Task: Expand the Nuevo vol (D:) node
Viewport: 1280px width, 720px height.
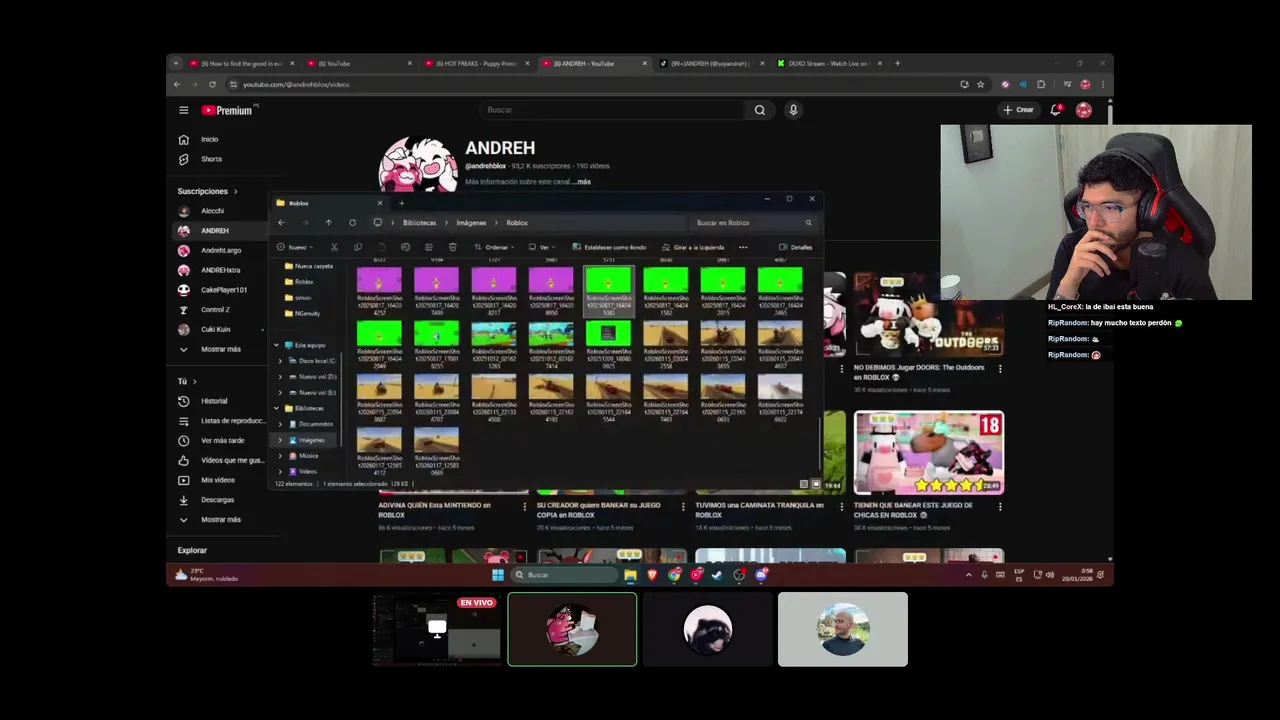Action: (280, 377)
